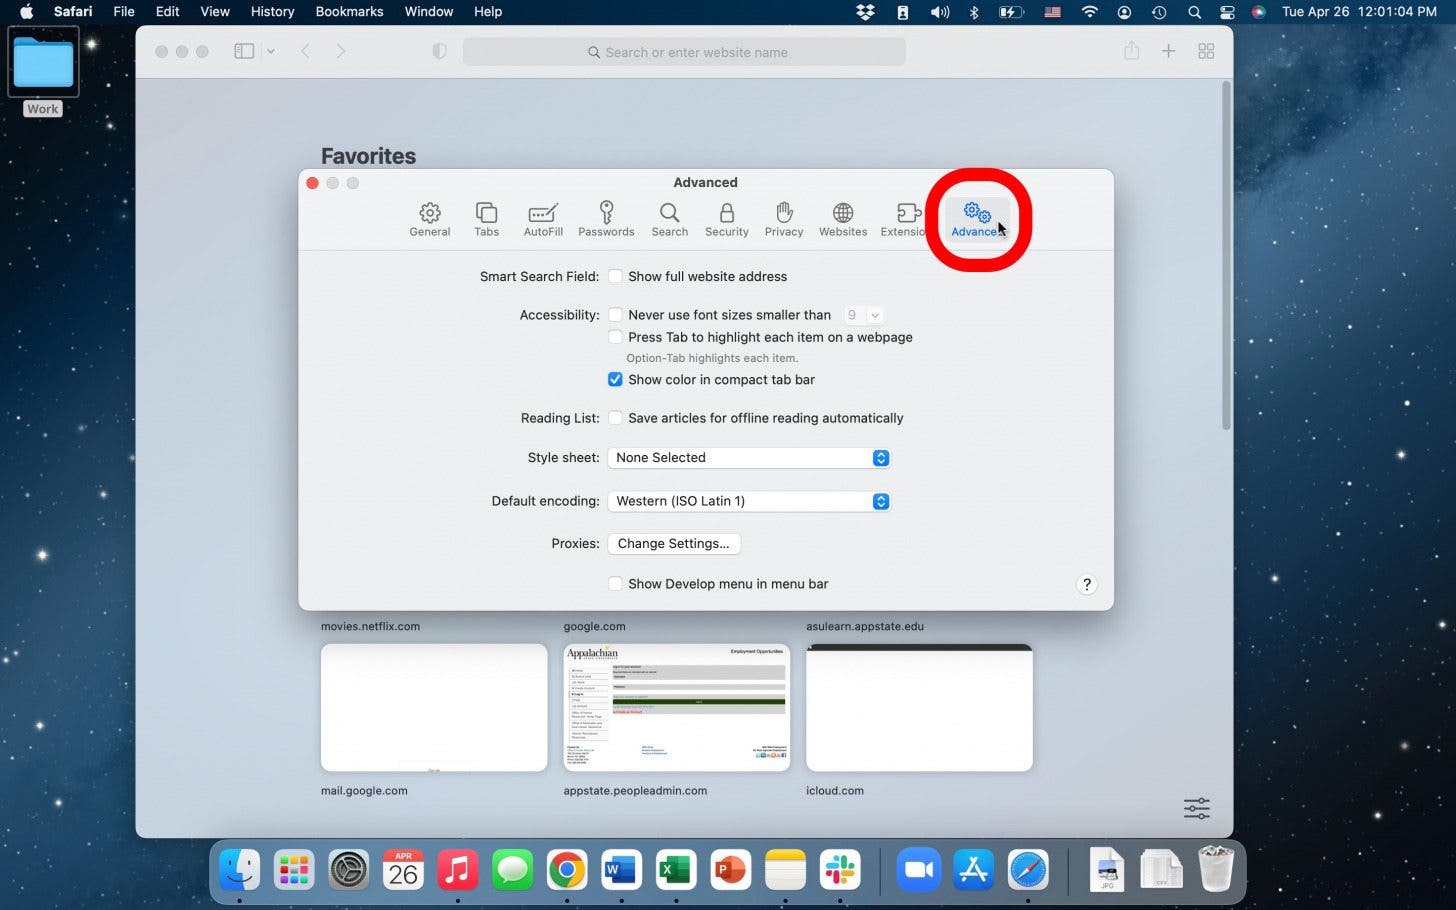Click the Safari forward arrow

341,51
